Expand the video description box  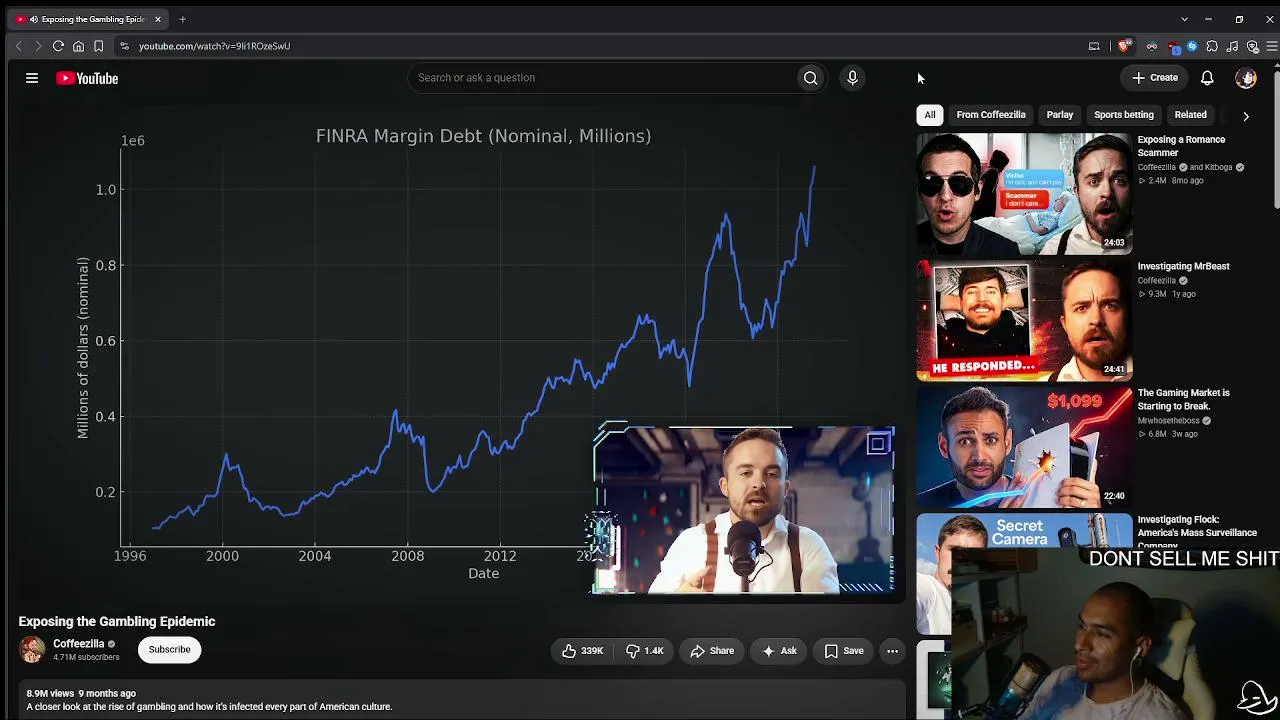(x=460, y=700)
